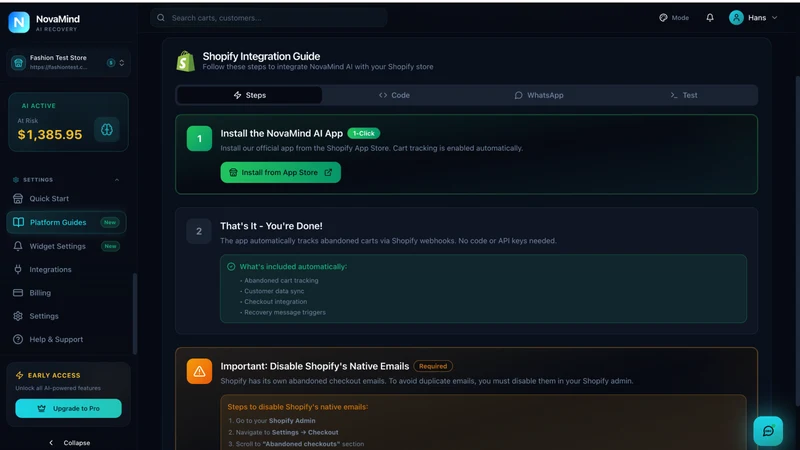
Task: Click the search magnifier icon
Action: 161,18
